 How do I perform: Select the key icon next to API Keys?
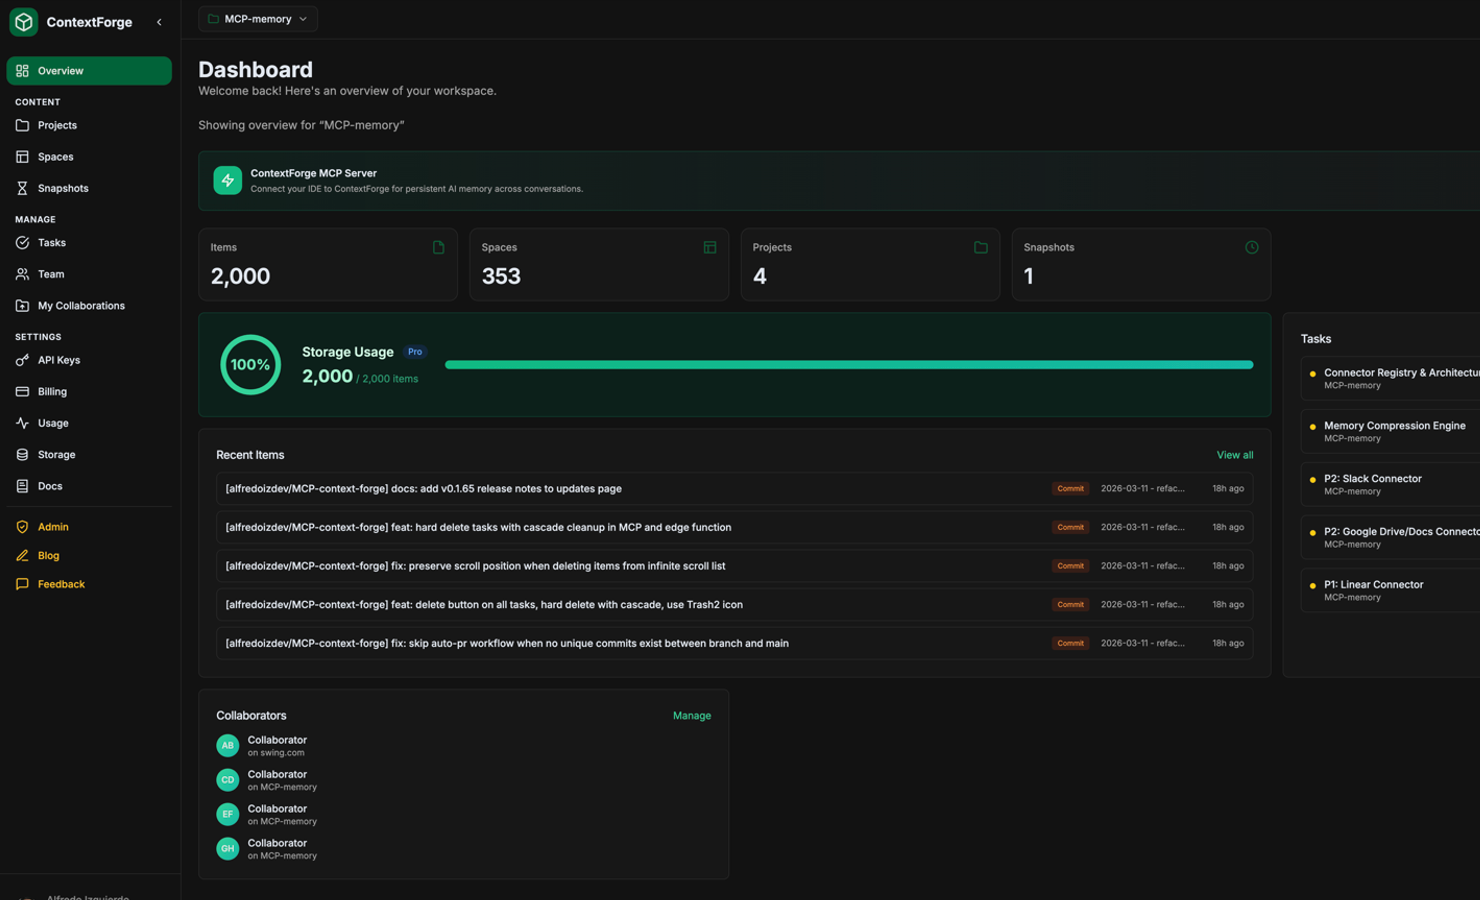(22, 360)
